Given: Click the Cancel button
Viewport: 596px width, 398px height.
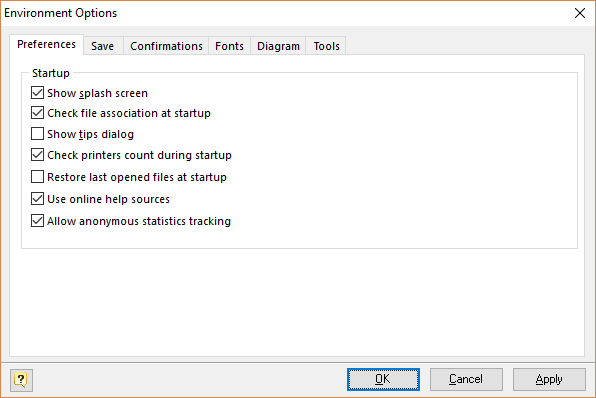Looking at the screenshot, I should coord(466,379).
